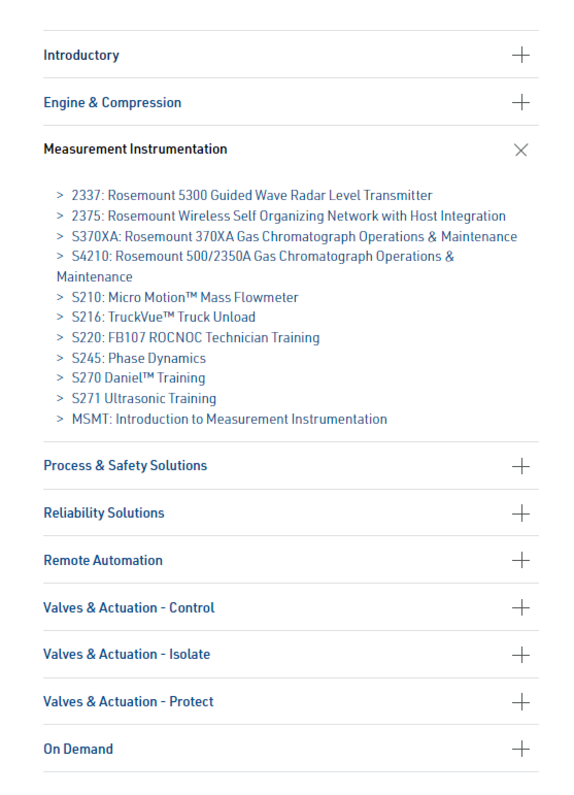The height and width of the screenshot is (795, 574).
Task: Expand Valves & Actuation - Isolate plus icon
Action: tap(521, 655)
